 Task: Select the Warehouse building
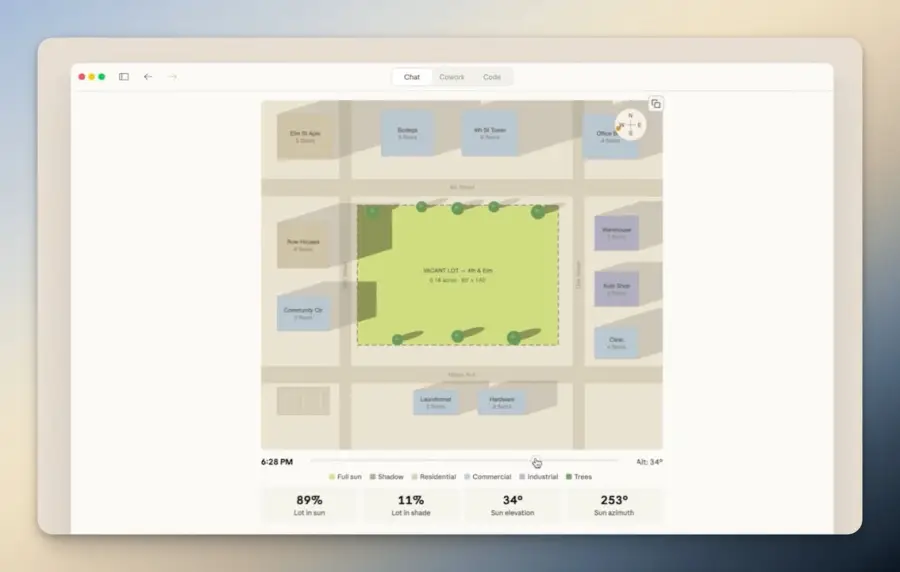point(616,232)
